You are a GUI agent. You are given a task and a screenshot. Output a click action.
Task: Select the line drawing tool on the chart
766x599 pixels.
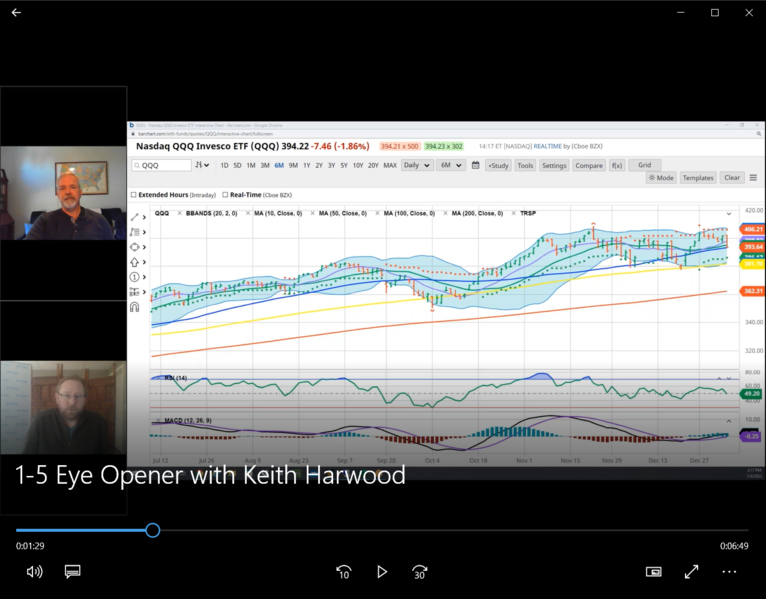coord(134,217)
